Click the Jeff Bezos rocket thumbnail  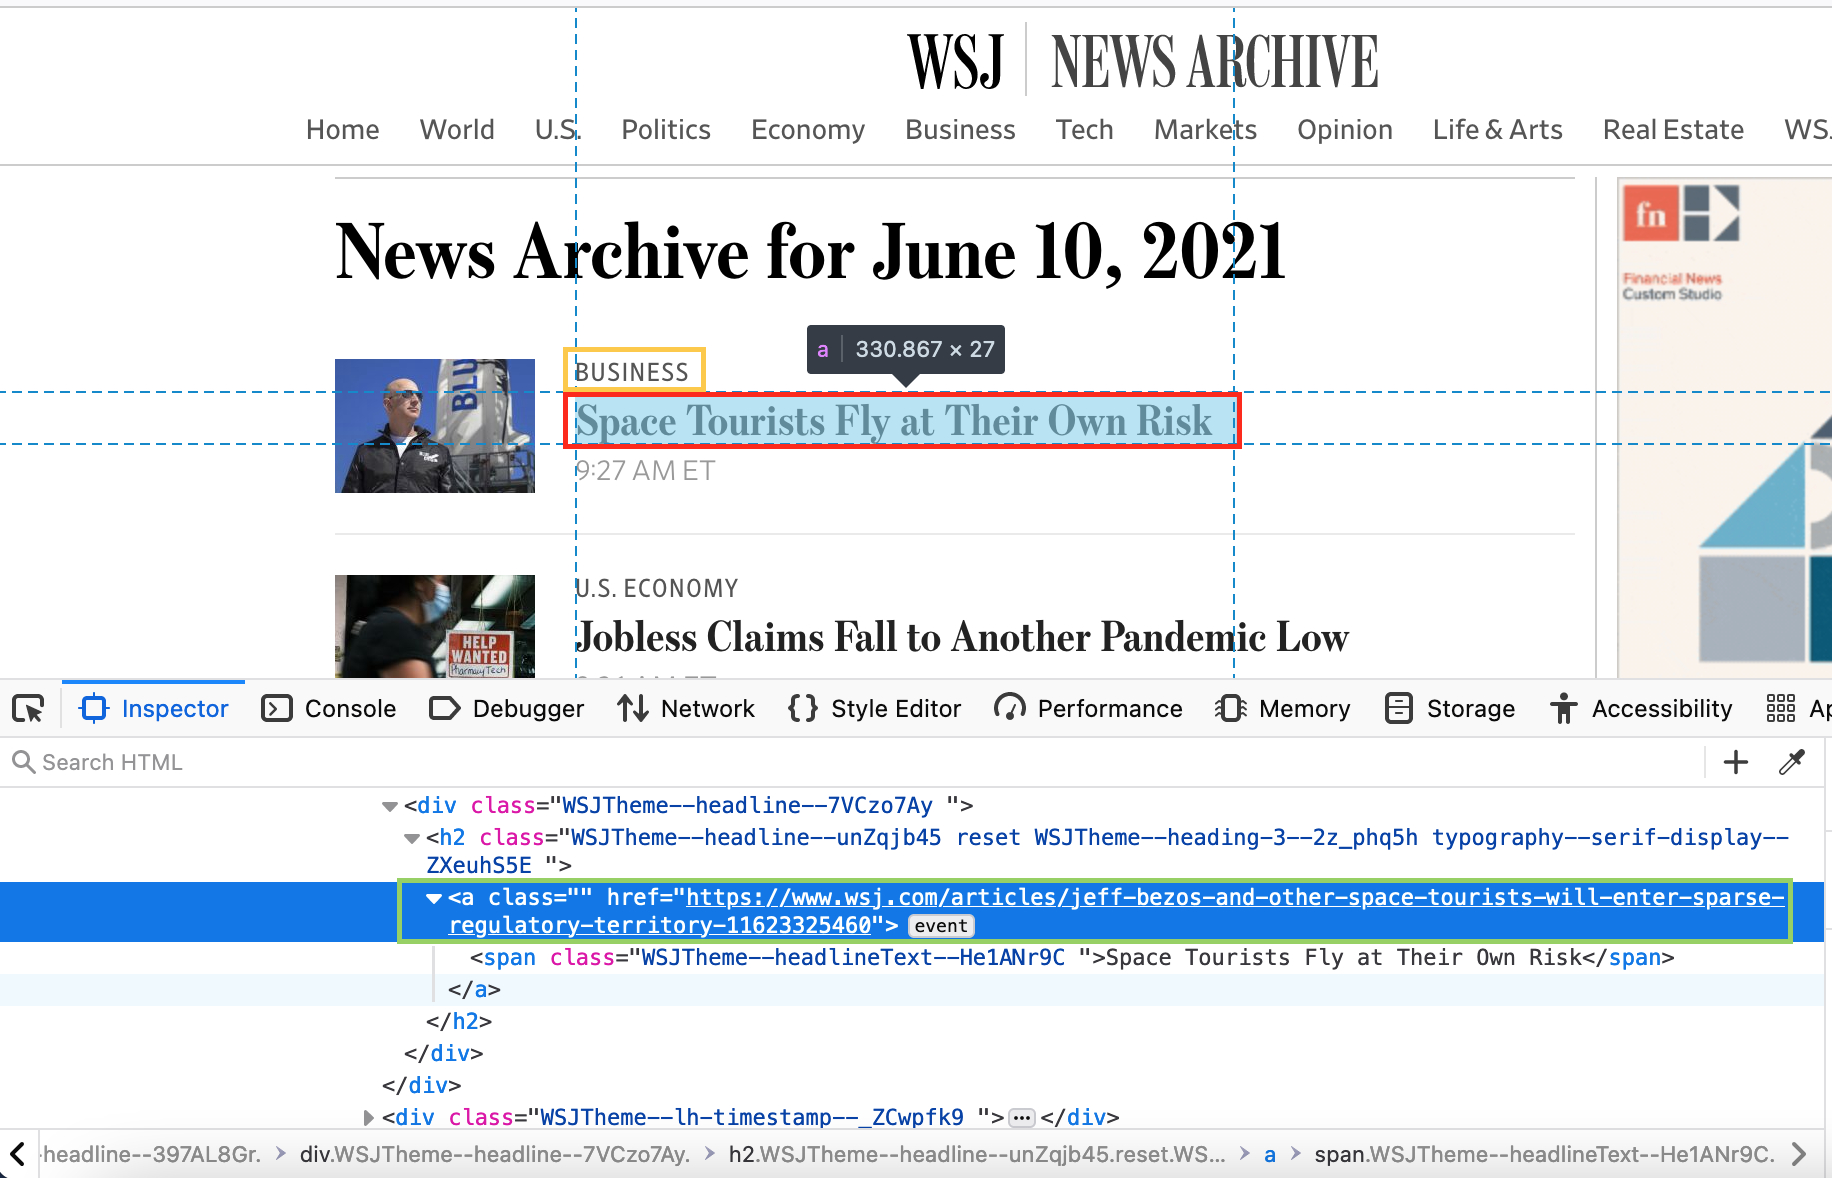coord(435,426)
